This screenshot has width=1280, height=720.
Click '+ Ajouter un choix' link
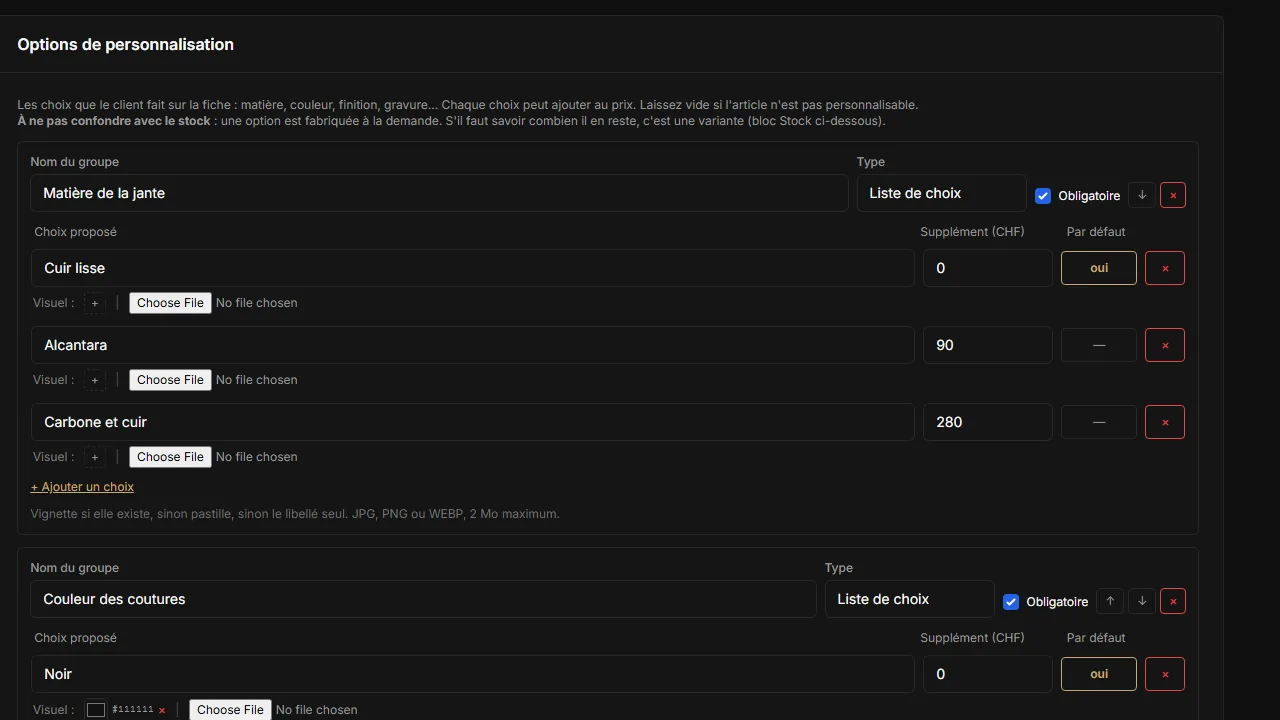[x=82, y=487]
